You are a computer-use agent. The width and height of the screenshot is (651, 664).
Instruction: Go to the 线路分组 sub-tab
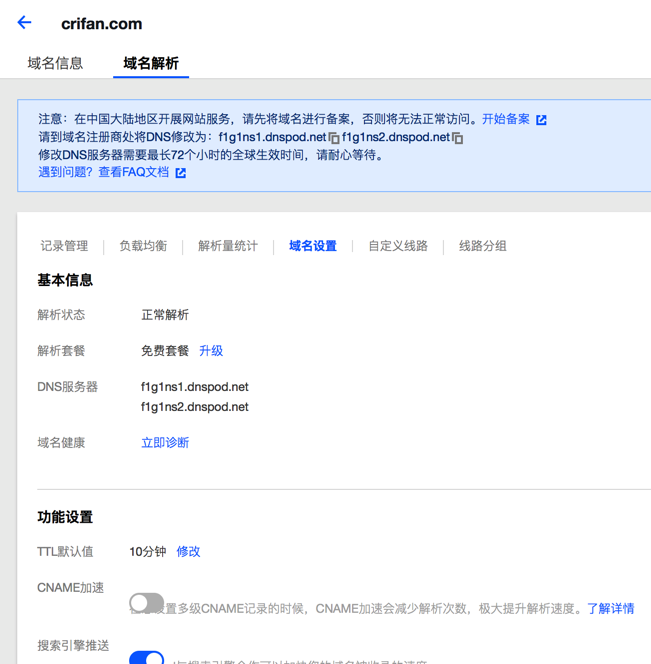point(483,246)
